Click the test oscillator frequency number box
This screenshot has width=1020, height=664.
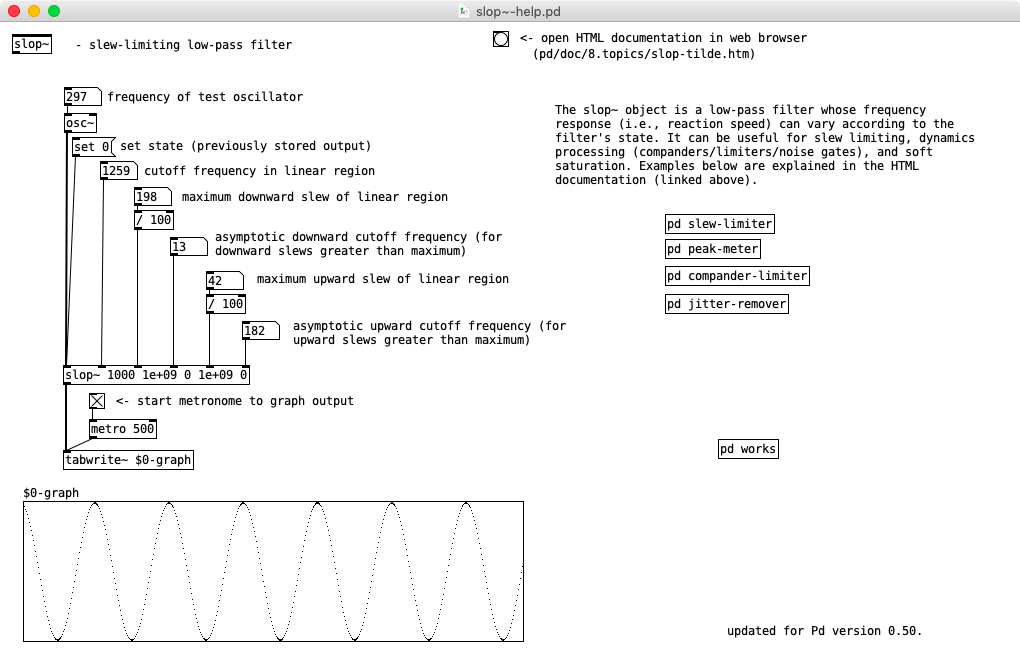pos(81,98)
